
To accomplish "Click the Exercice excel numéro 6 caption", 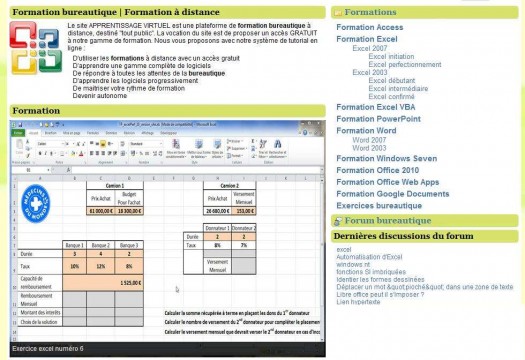I will [x=48, y=349].
